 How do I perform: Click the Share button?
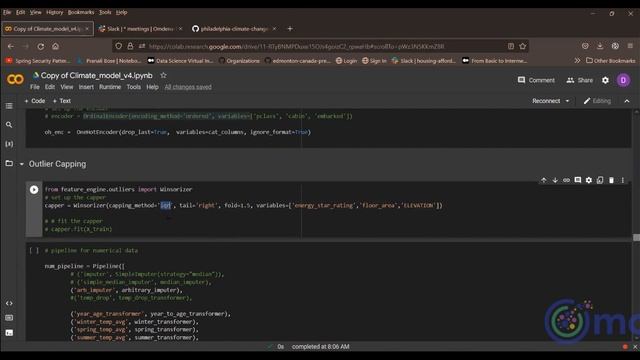pyautogui.click(x=580, y=80)
